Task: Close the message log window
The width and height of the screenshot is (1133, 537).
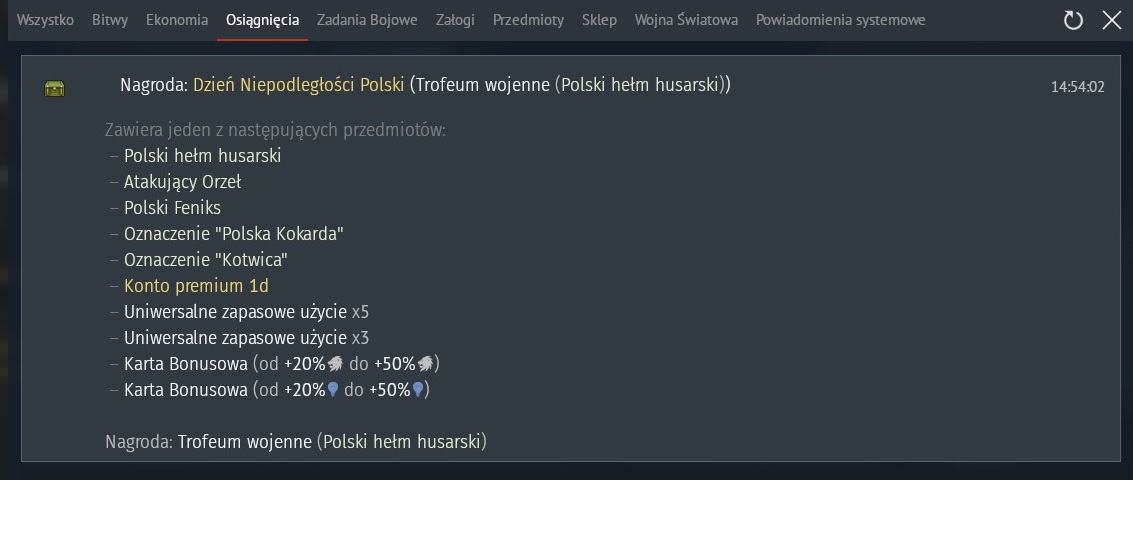Action: (1111, 20)
